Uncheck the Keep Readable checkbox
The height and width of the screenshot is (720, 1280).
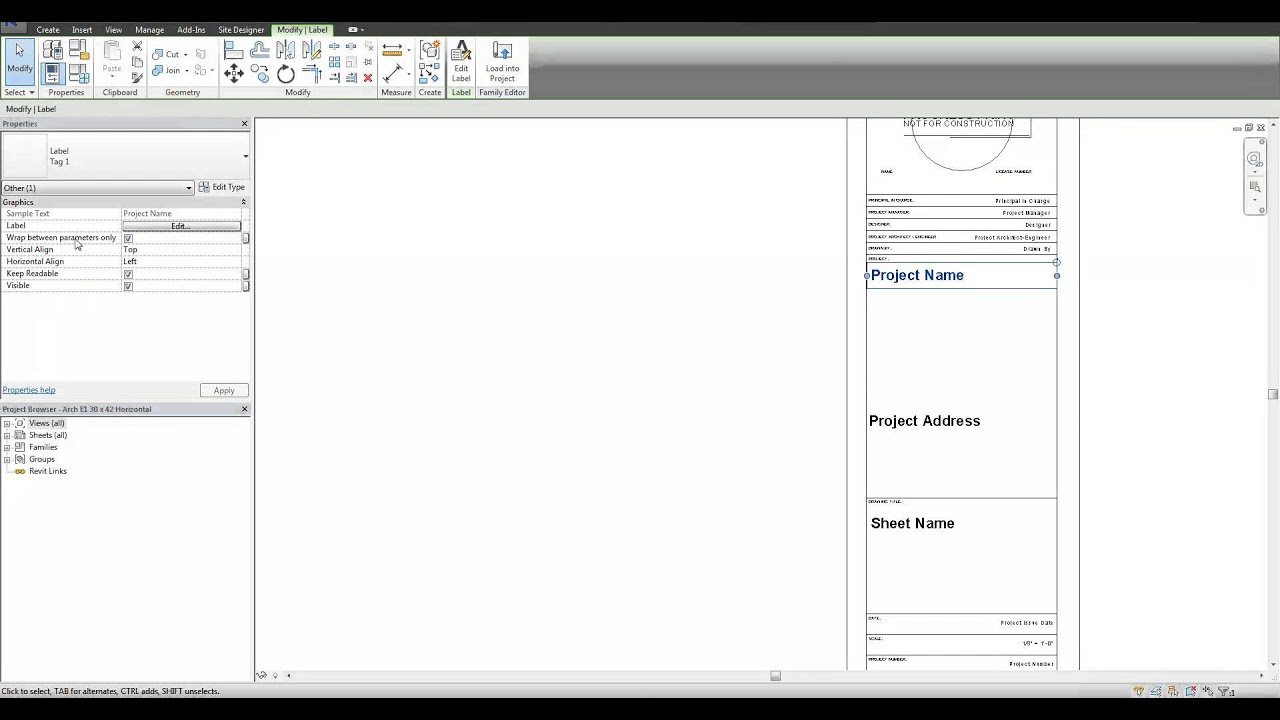tap(128, 274)
